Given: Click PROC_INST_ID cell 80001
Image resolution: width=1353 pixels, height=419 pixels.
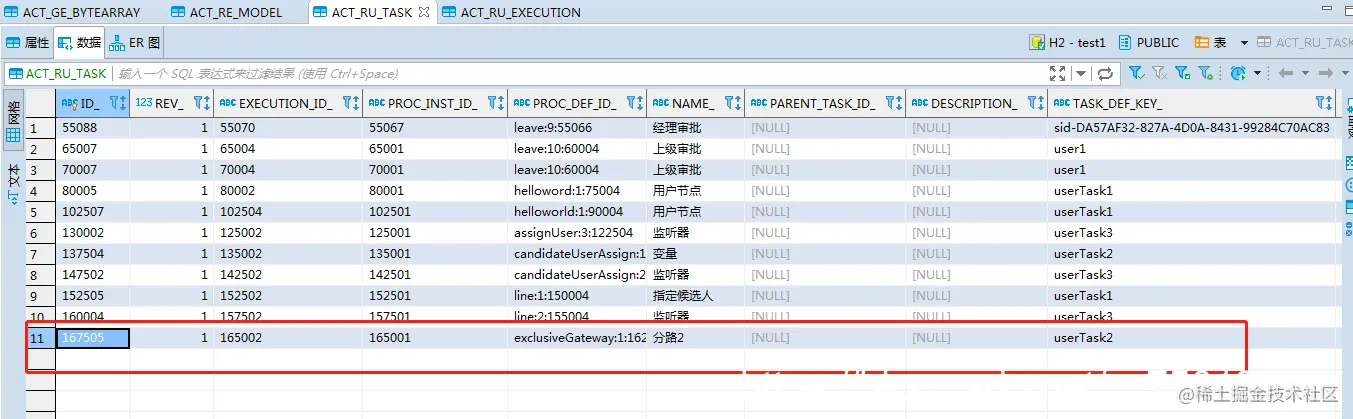Looking at the screenshot, I should pyautogui.click(x=435, y=191).
